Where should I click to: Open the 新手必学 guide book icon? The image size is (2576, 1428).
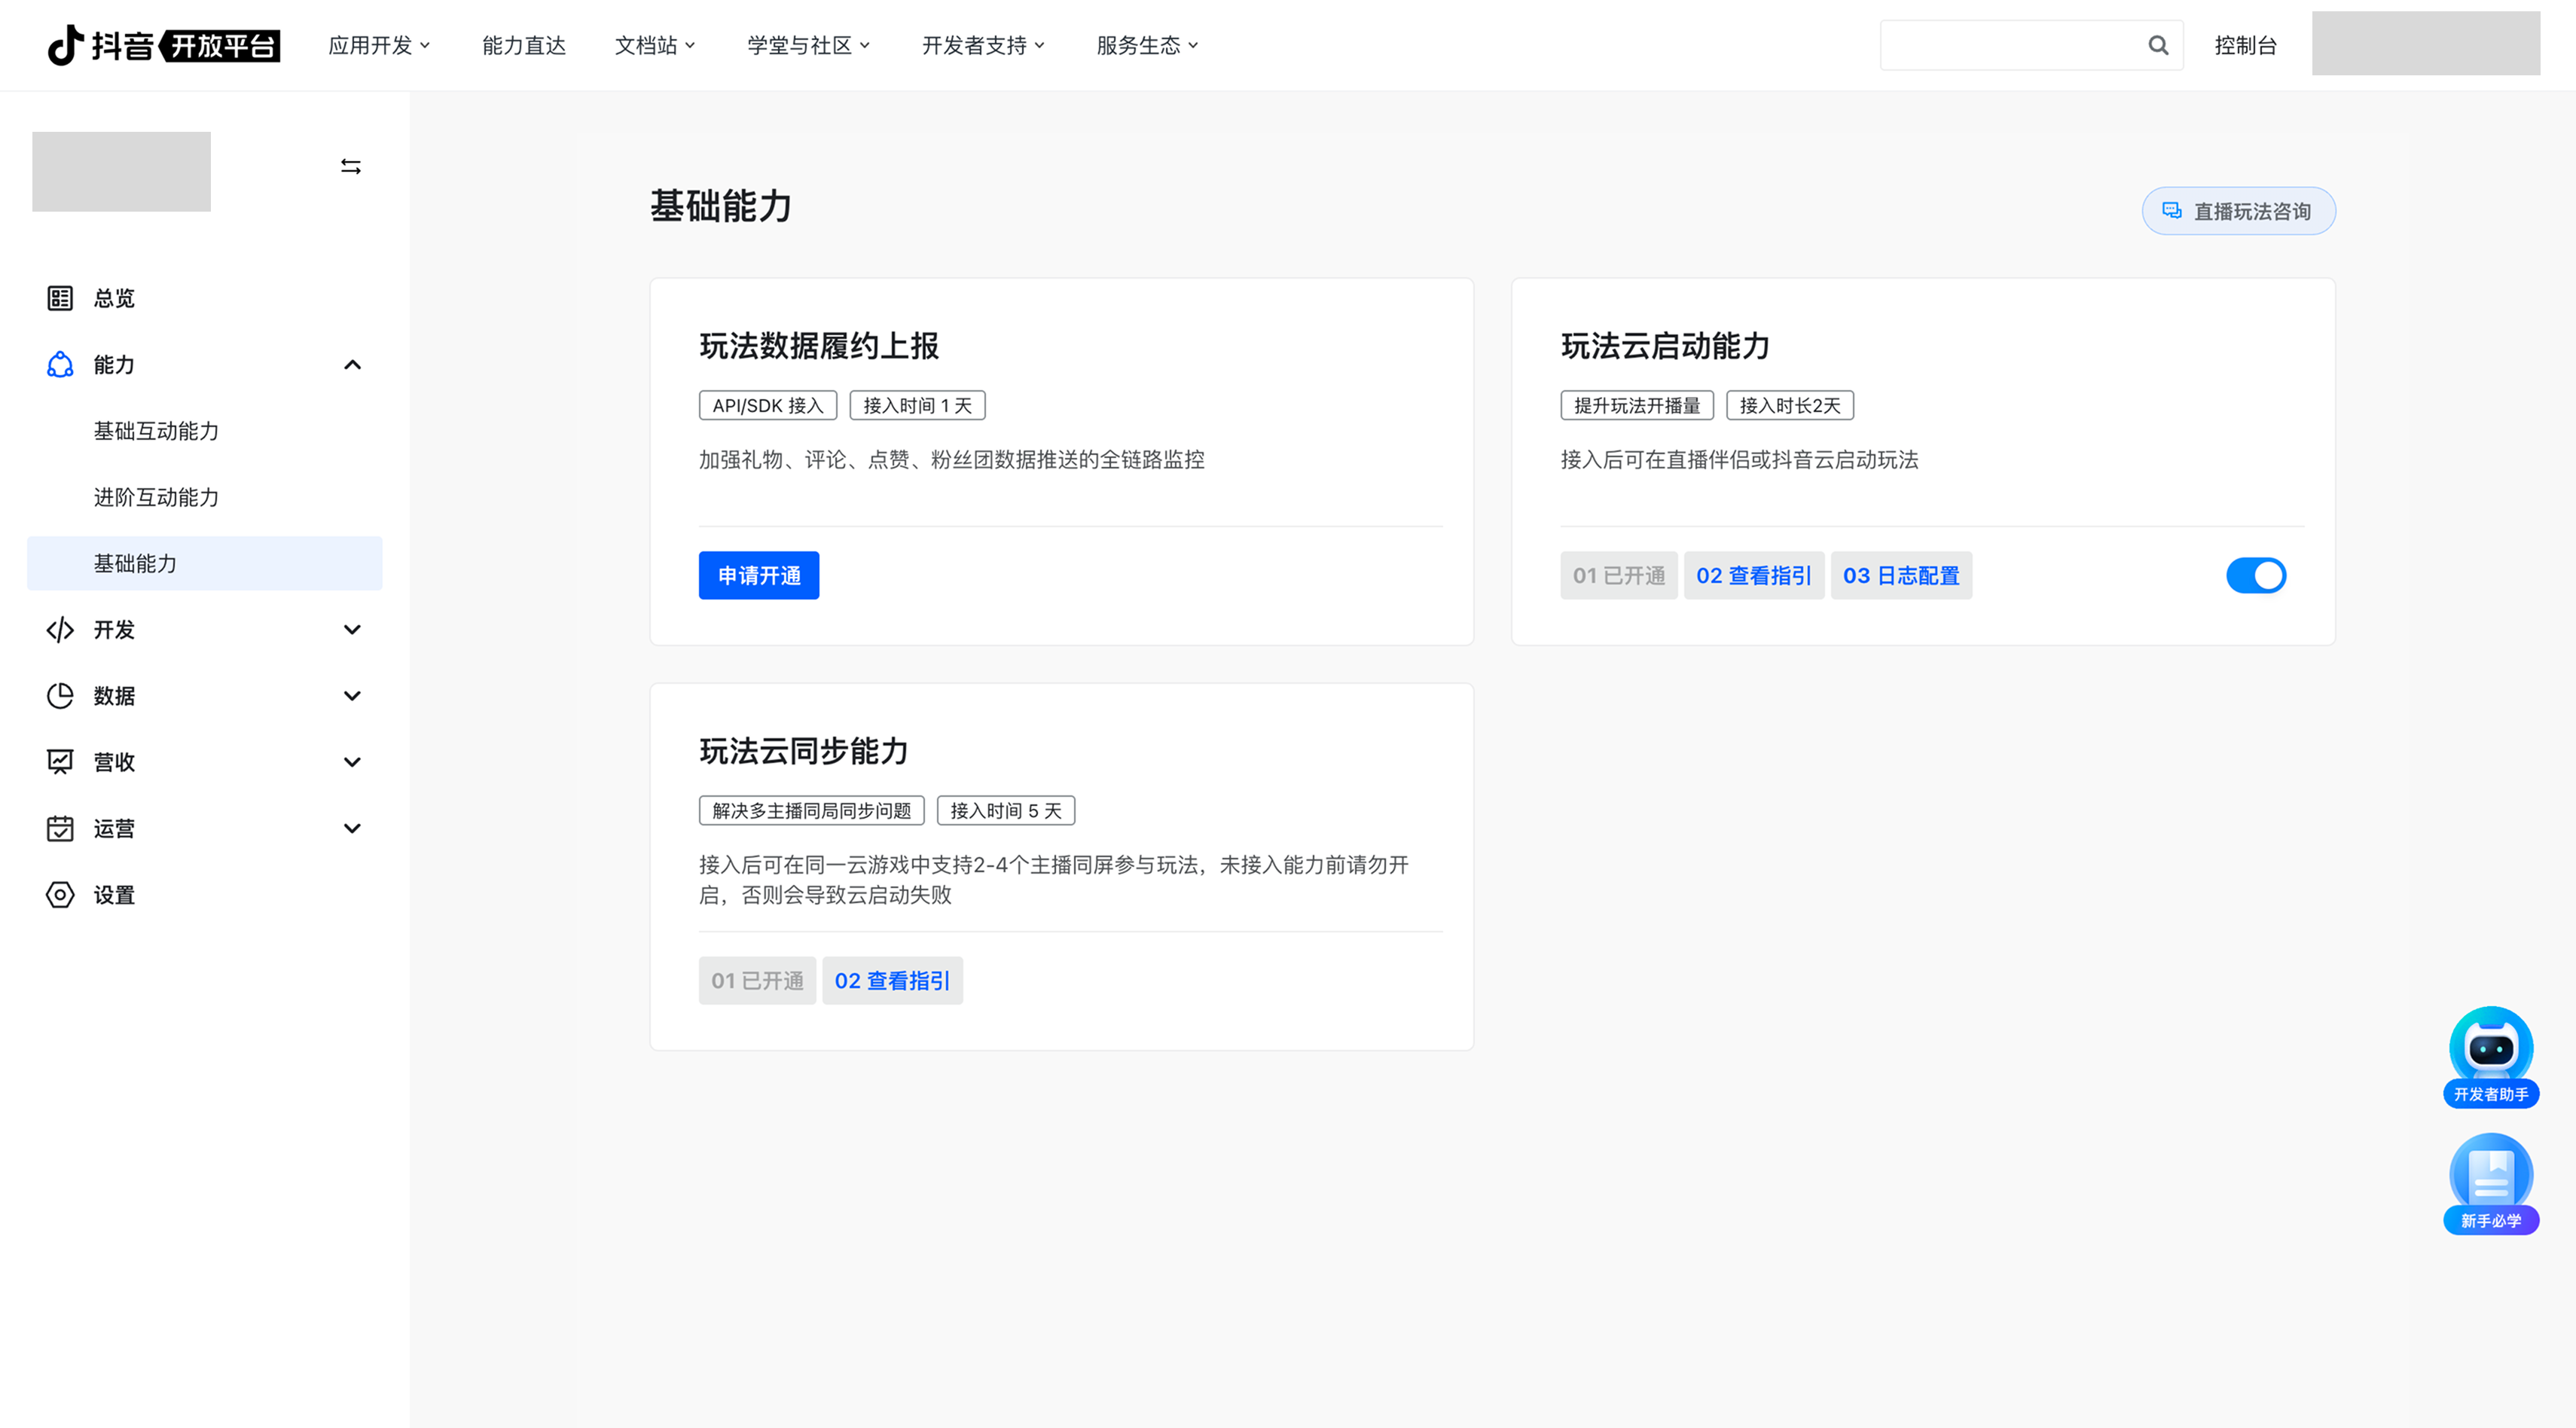coord(2491,1183)
